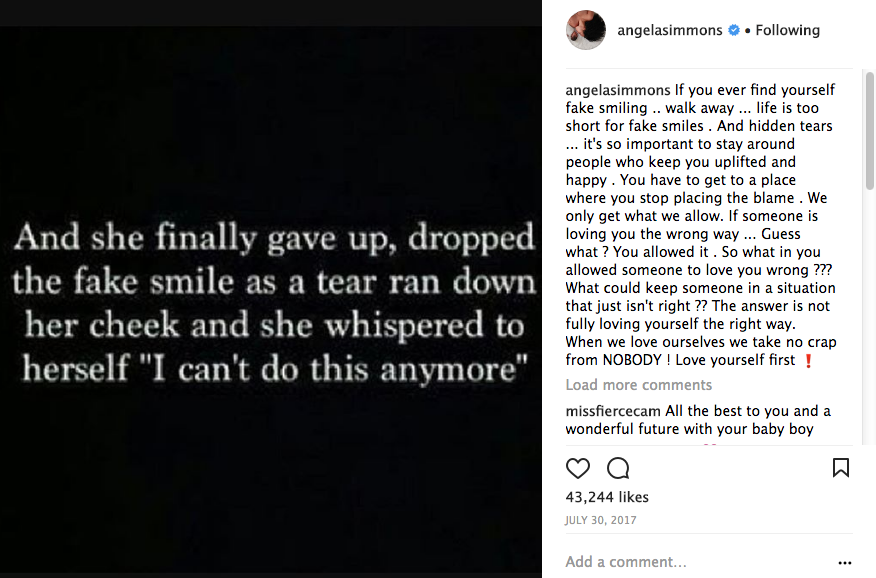Focus the Add a comment field
This screenshot has width=876, height=578.
(690, 562)
